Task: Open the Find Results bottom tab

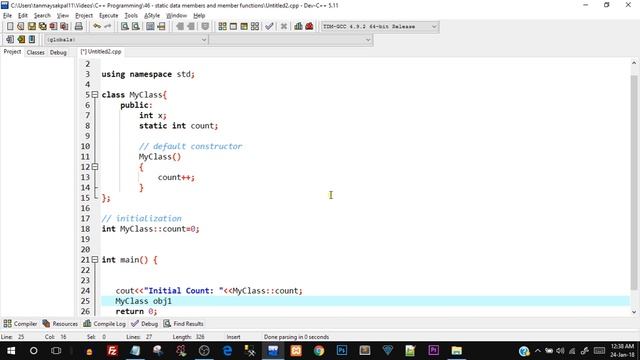Action: [183, 324]
